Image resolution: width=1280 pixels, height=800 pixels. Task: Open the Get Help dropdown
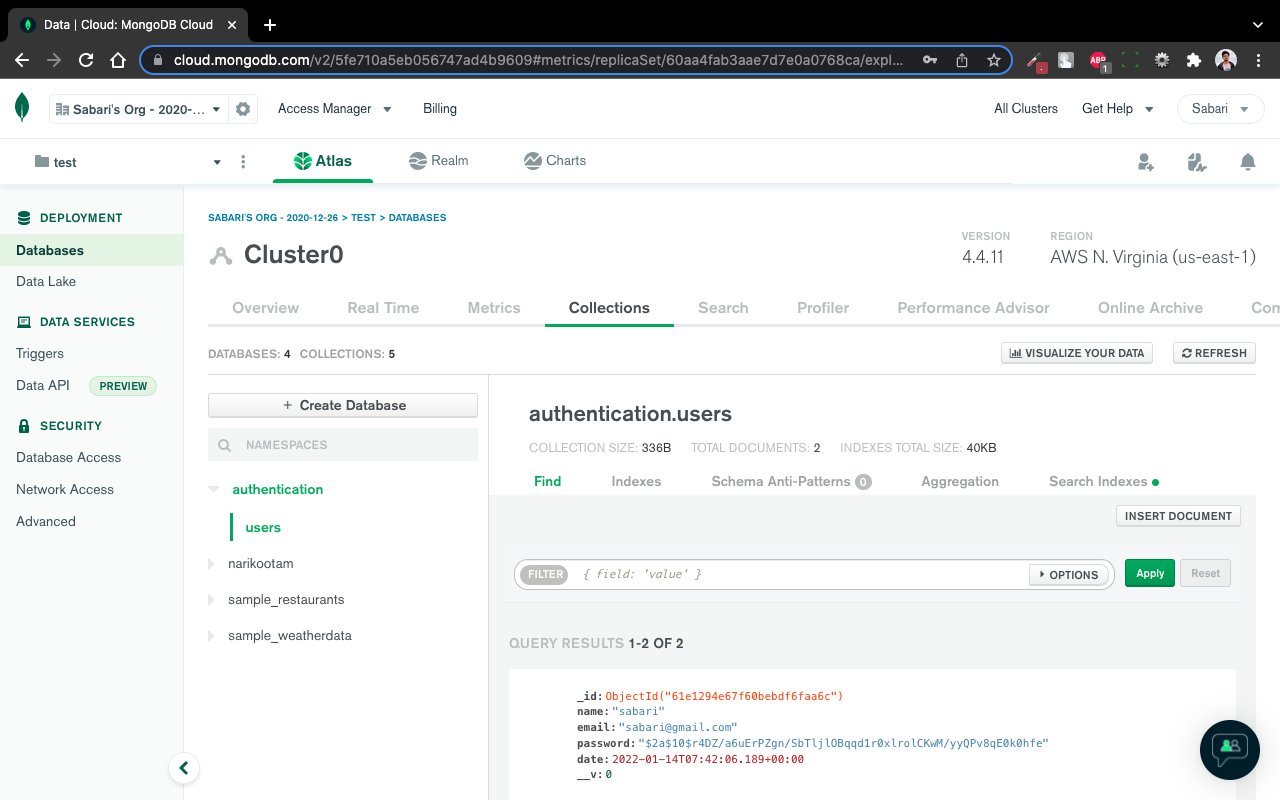click(x=1117, y=109)
